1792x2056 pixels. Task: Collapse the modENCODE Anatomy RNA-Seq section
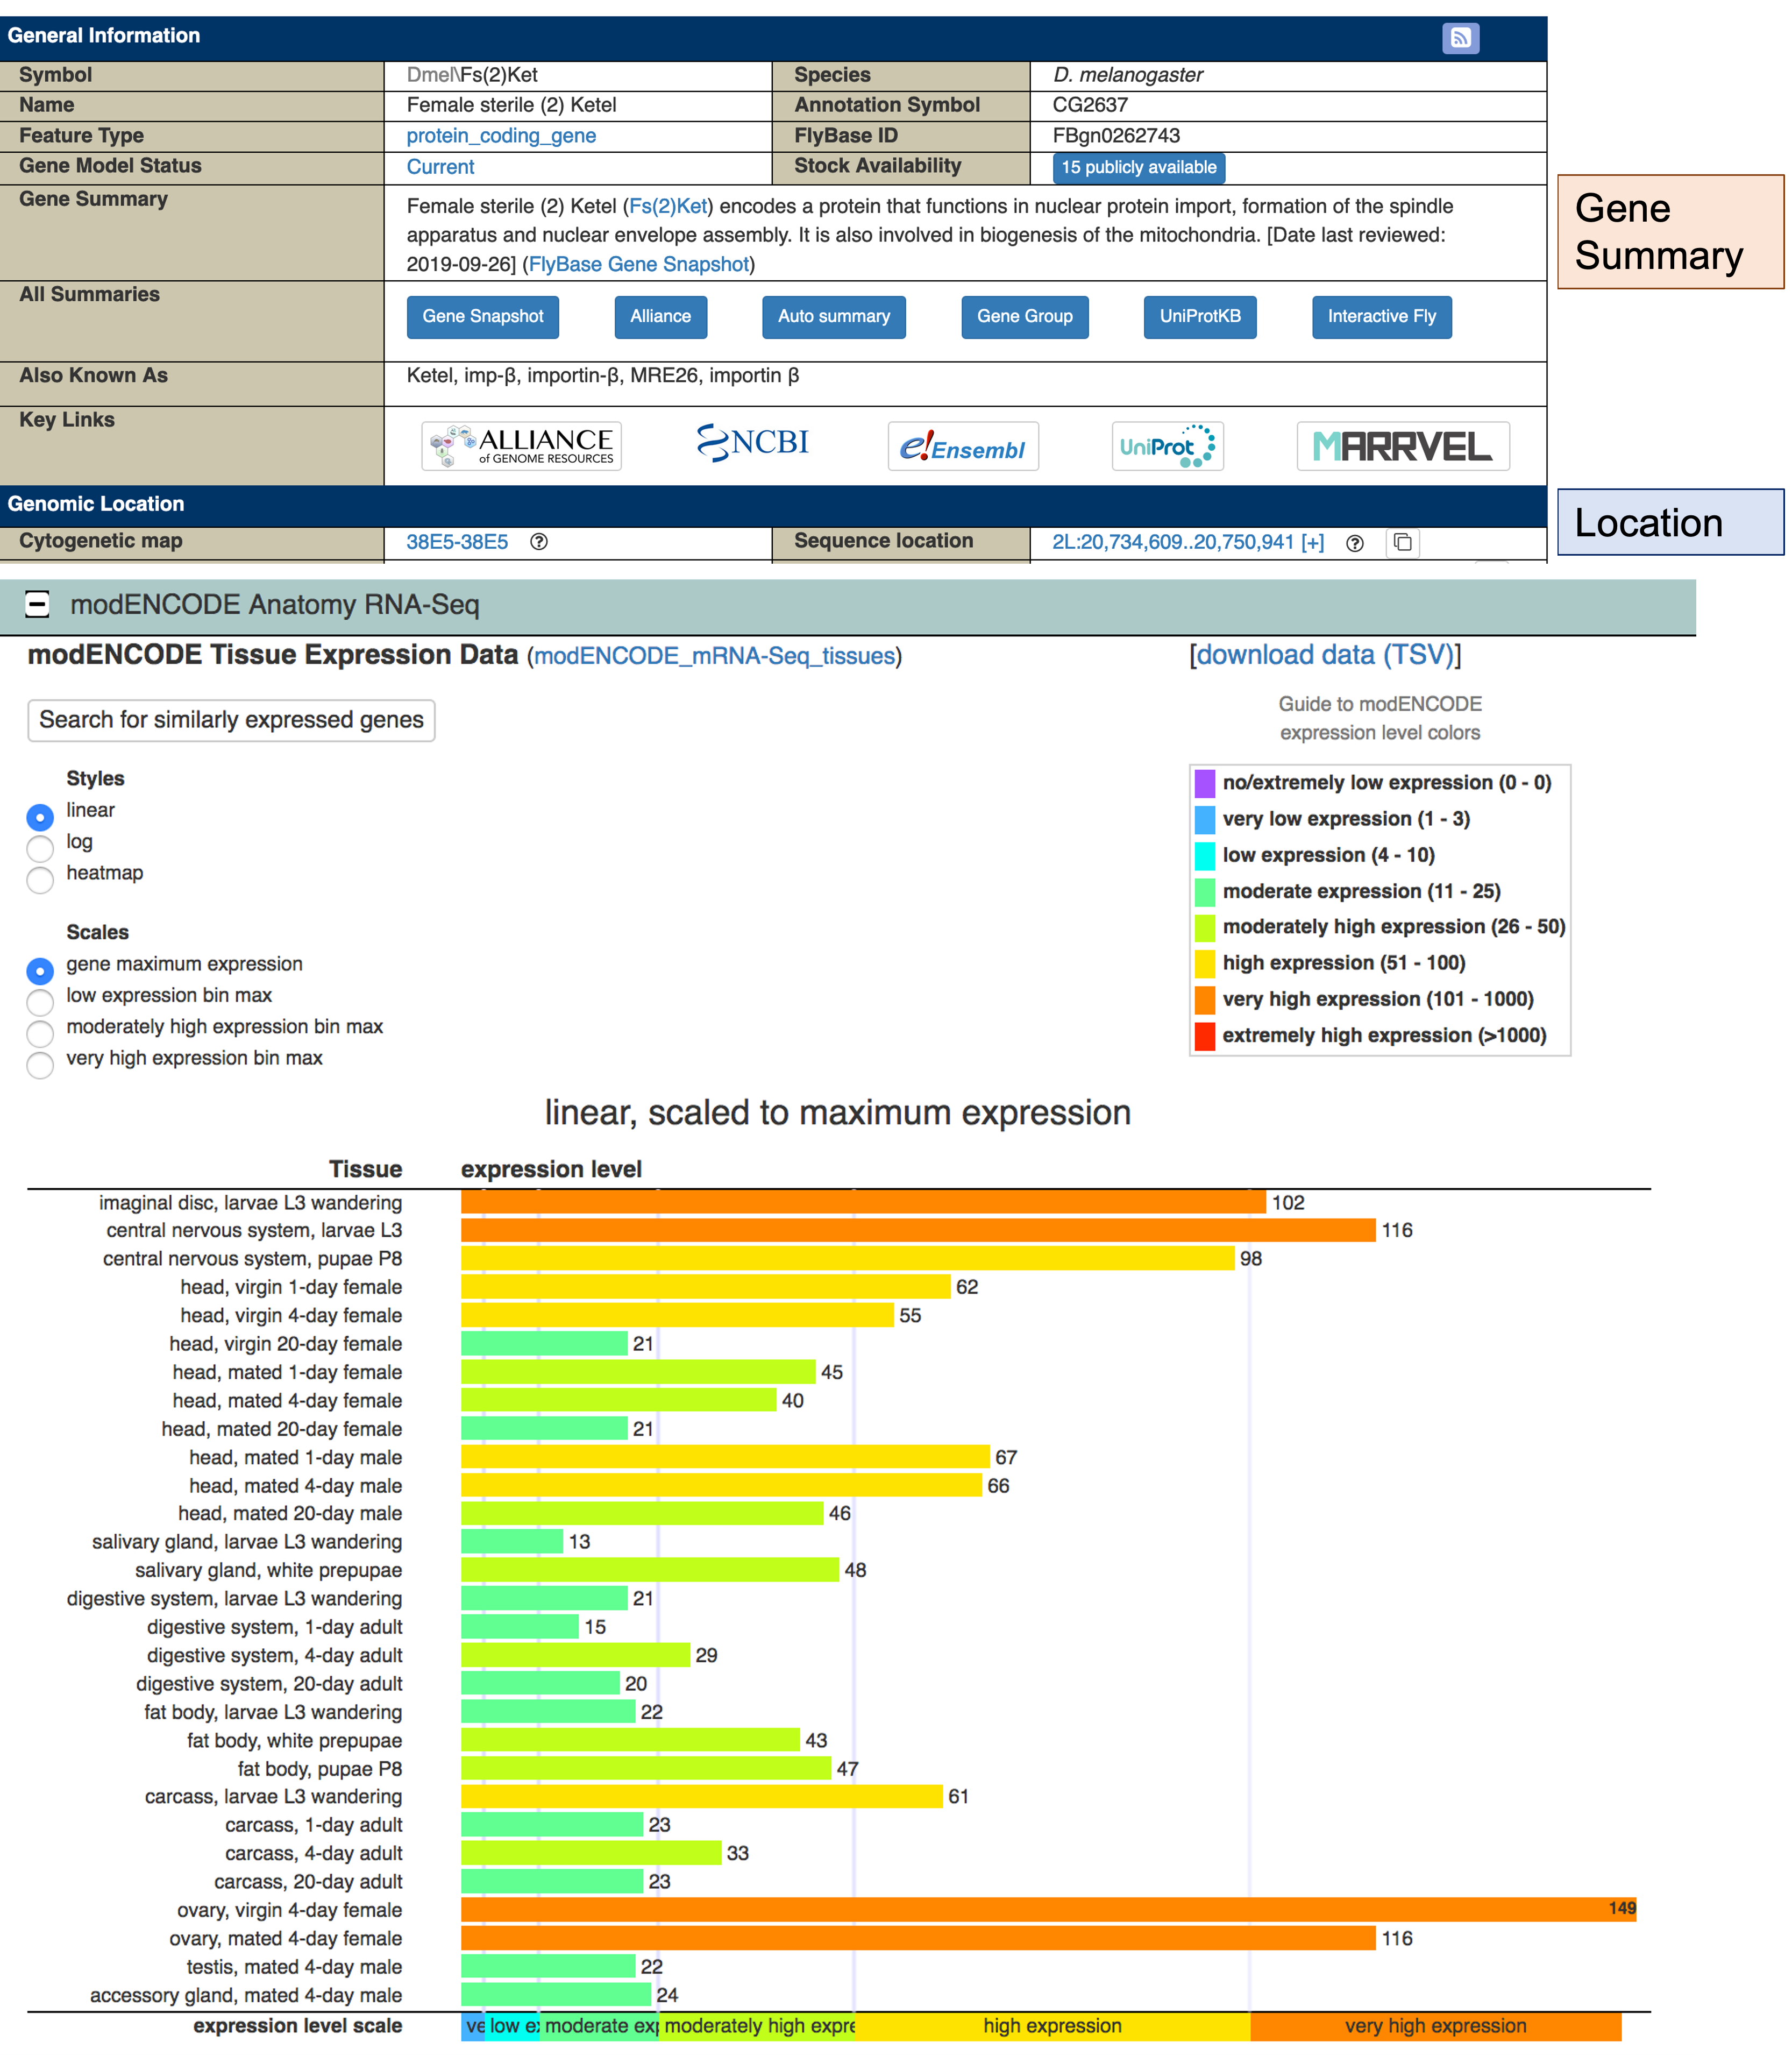(37, 604)
